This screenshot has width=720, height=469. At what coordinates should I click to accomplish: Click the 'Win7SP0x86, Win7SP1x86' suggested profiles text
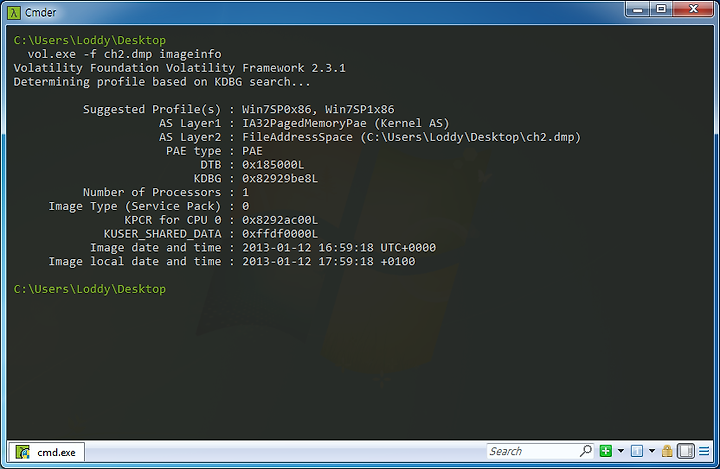pyautogui.click(x=318, y=109)
